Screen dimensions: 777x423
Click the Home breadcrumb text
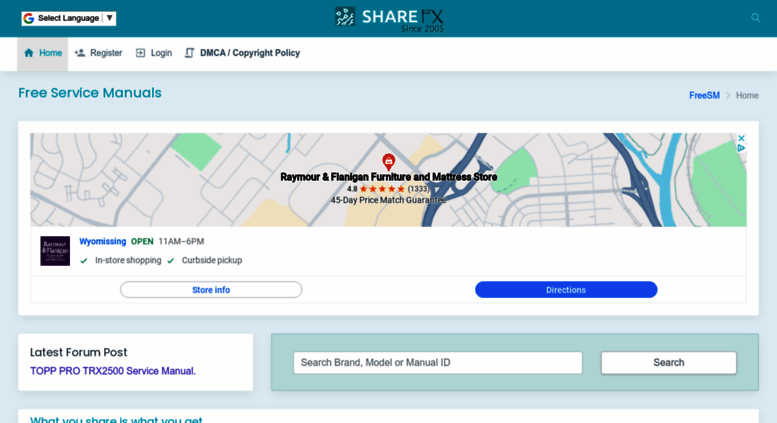[x=747, y=96]
